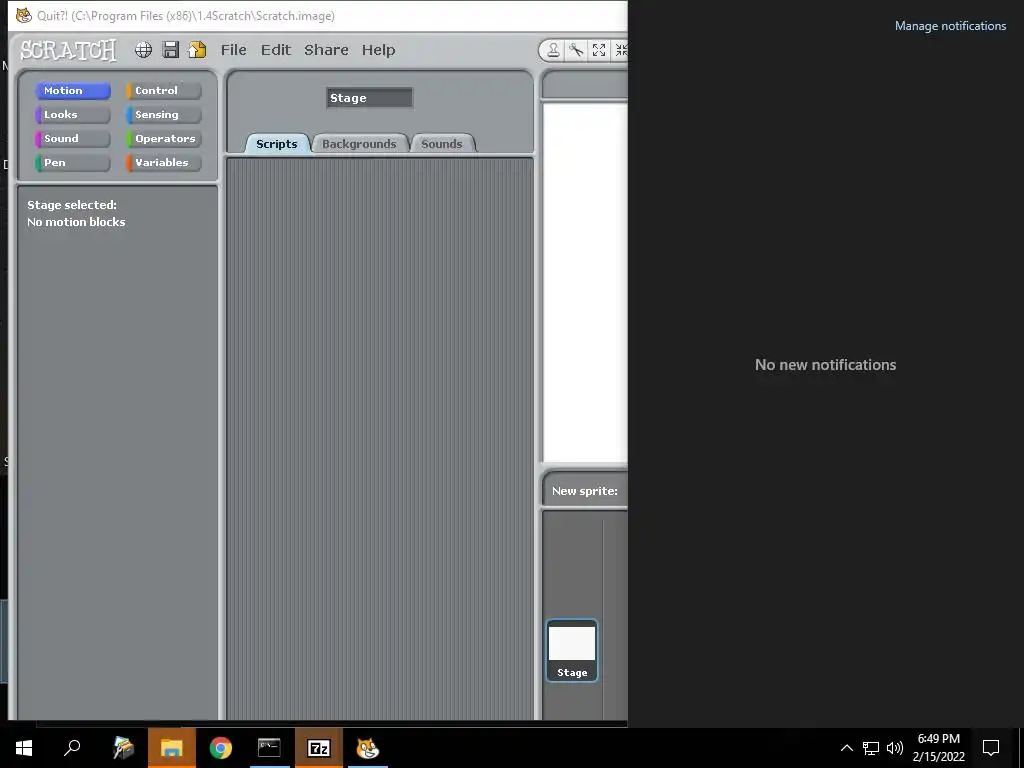The width and height of the screenshot is (1024, 768).
Task: Click the 'Stage selected:' text
Action: click(x=72, y=205)
